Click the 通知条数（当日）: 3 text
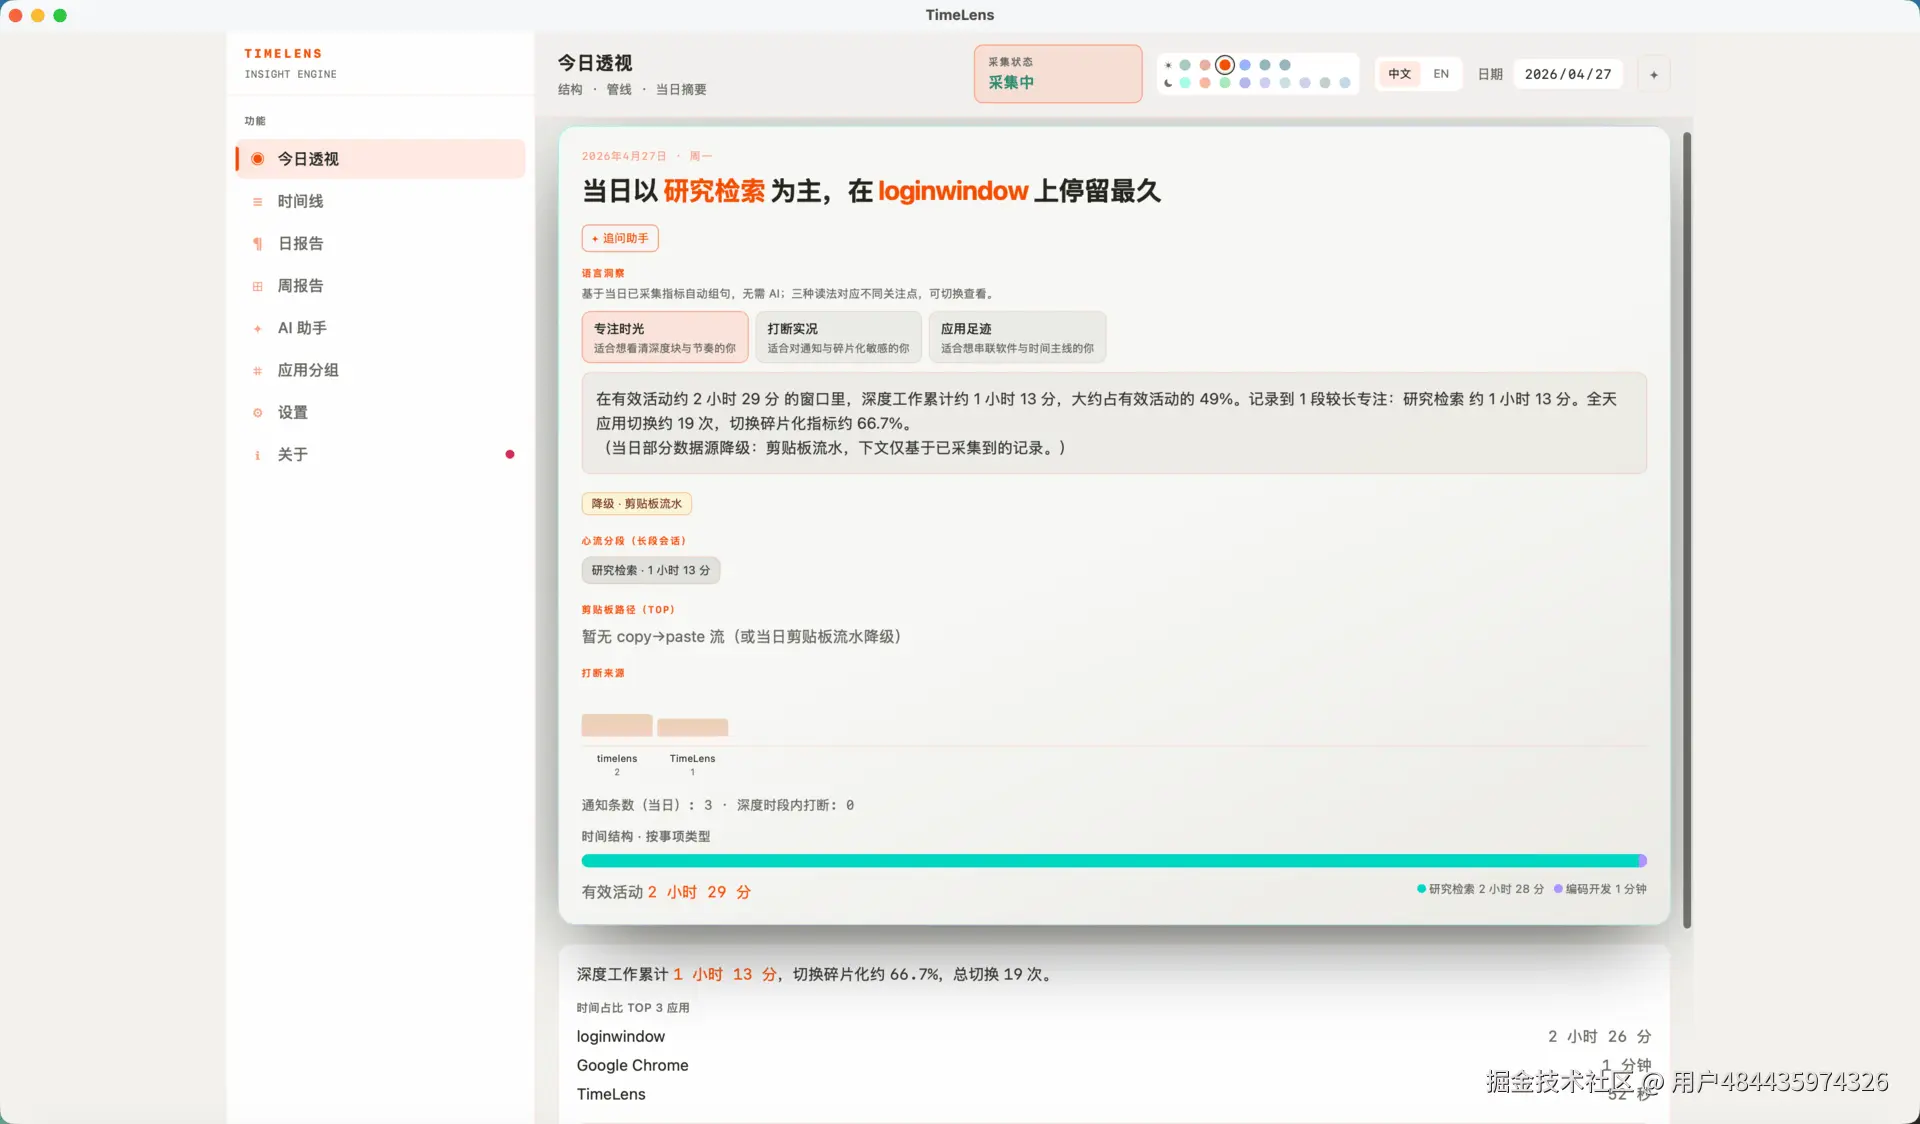Image resolution: width=1920 pixels, height=1124 pixels. (647, 805)
